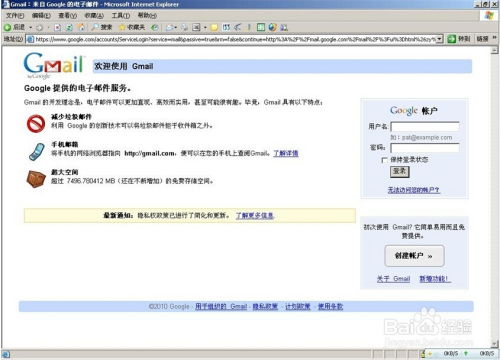
Task: Click the Edit page toolbar icon
Action: point(196,28)
